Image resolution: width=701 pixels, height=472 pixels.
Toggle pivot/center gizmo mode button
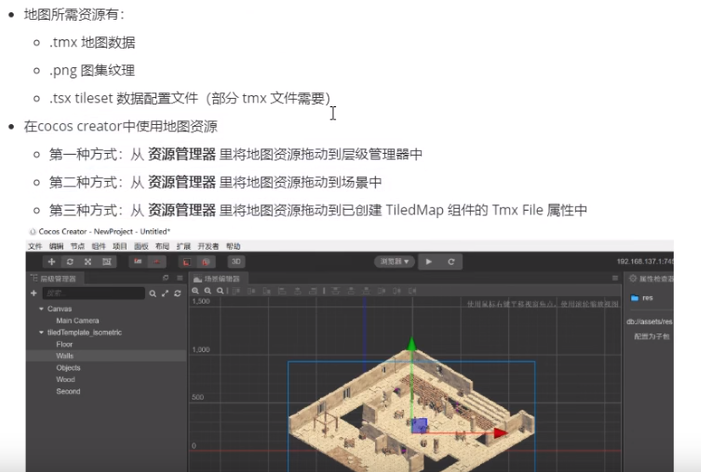[x=138, y=262]
